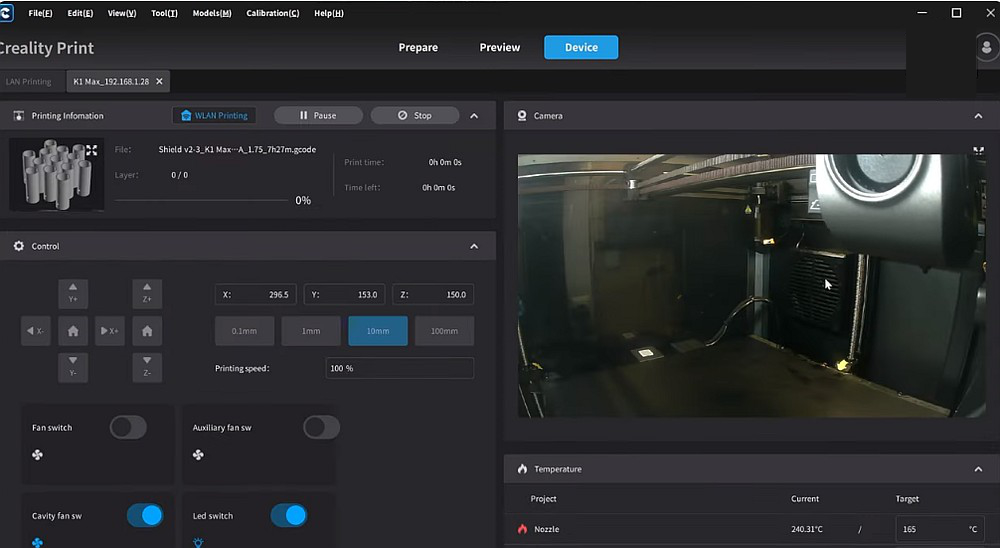Collapse the Camera panel chevron

[978, 116]
